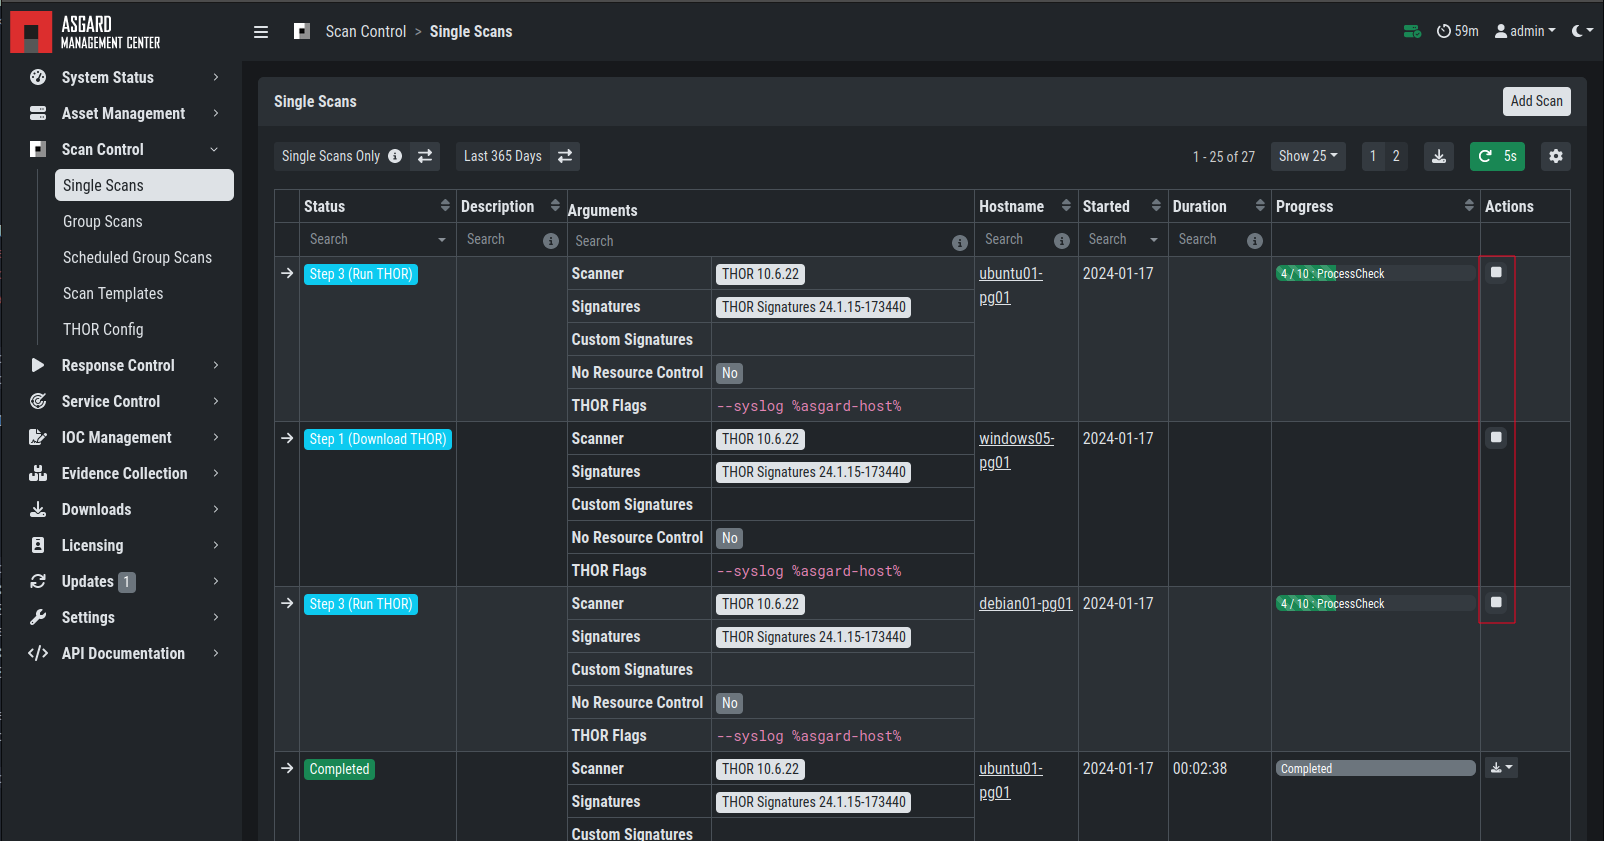
Task: Open the theme moon dropdown
Action: click(x=1582, y=31)
